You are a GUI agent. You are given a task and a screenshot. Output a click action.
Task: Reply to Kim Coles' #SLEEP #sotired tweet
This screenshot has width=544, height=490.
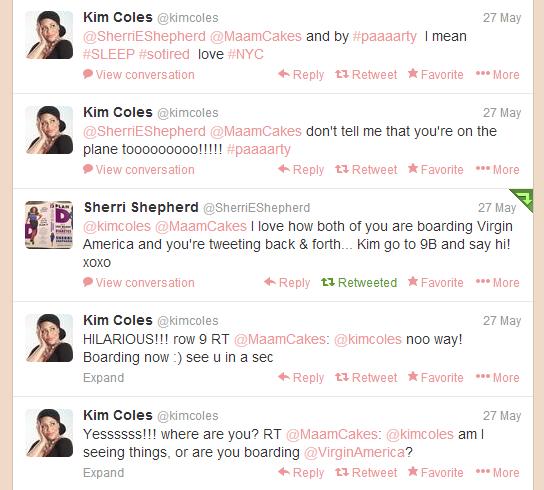[301, 75]
